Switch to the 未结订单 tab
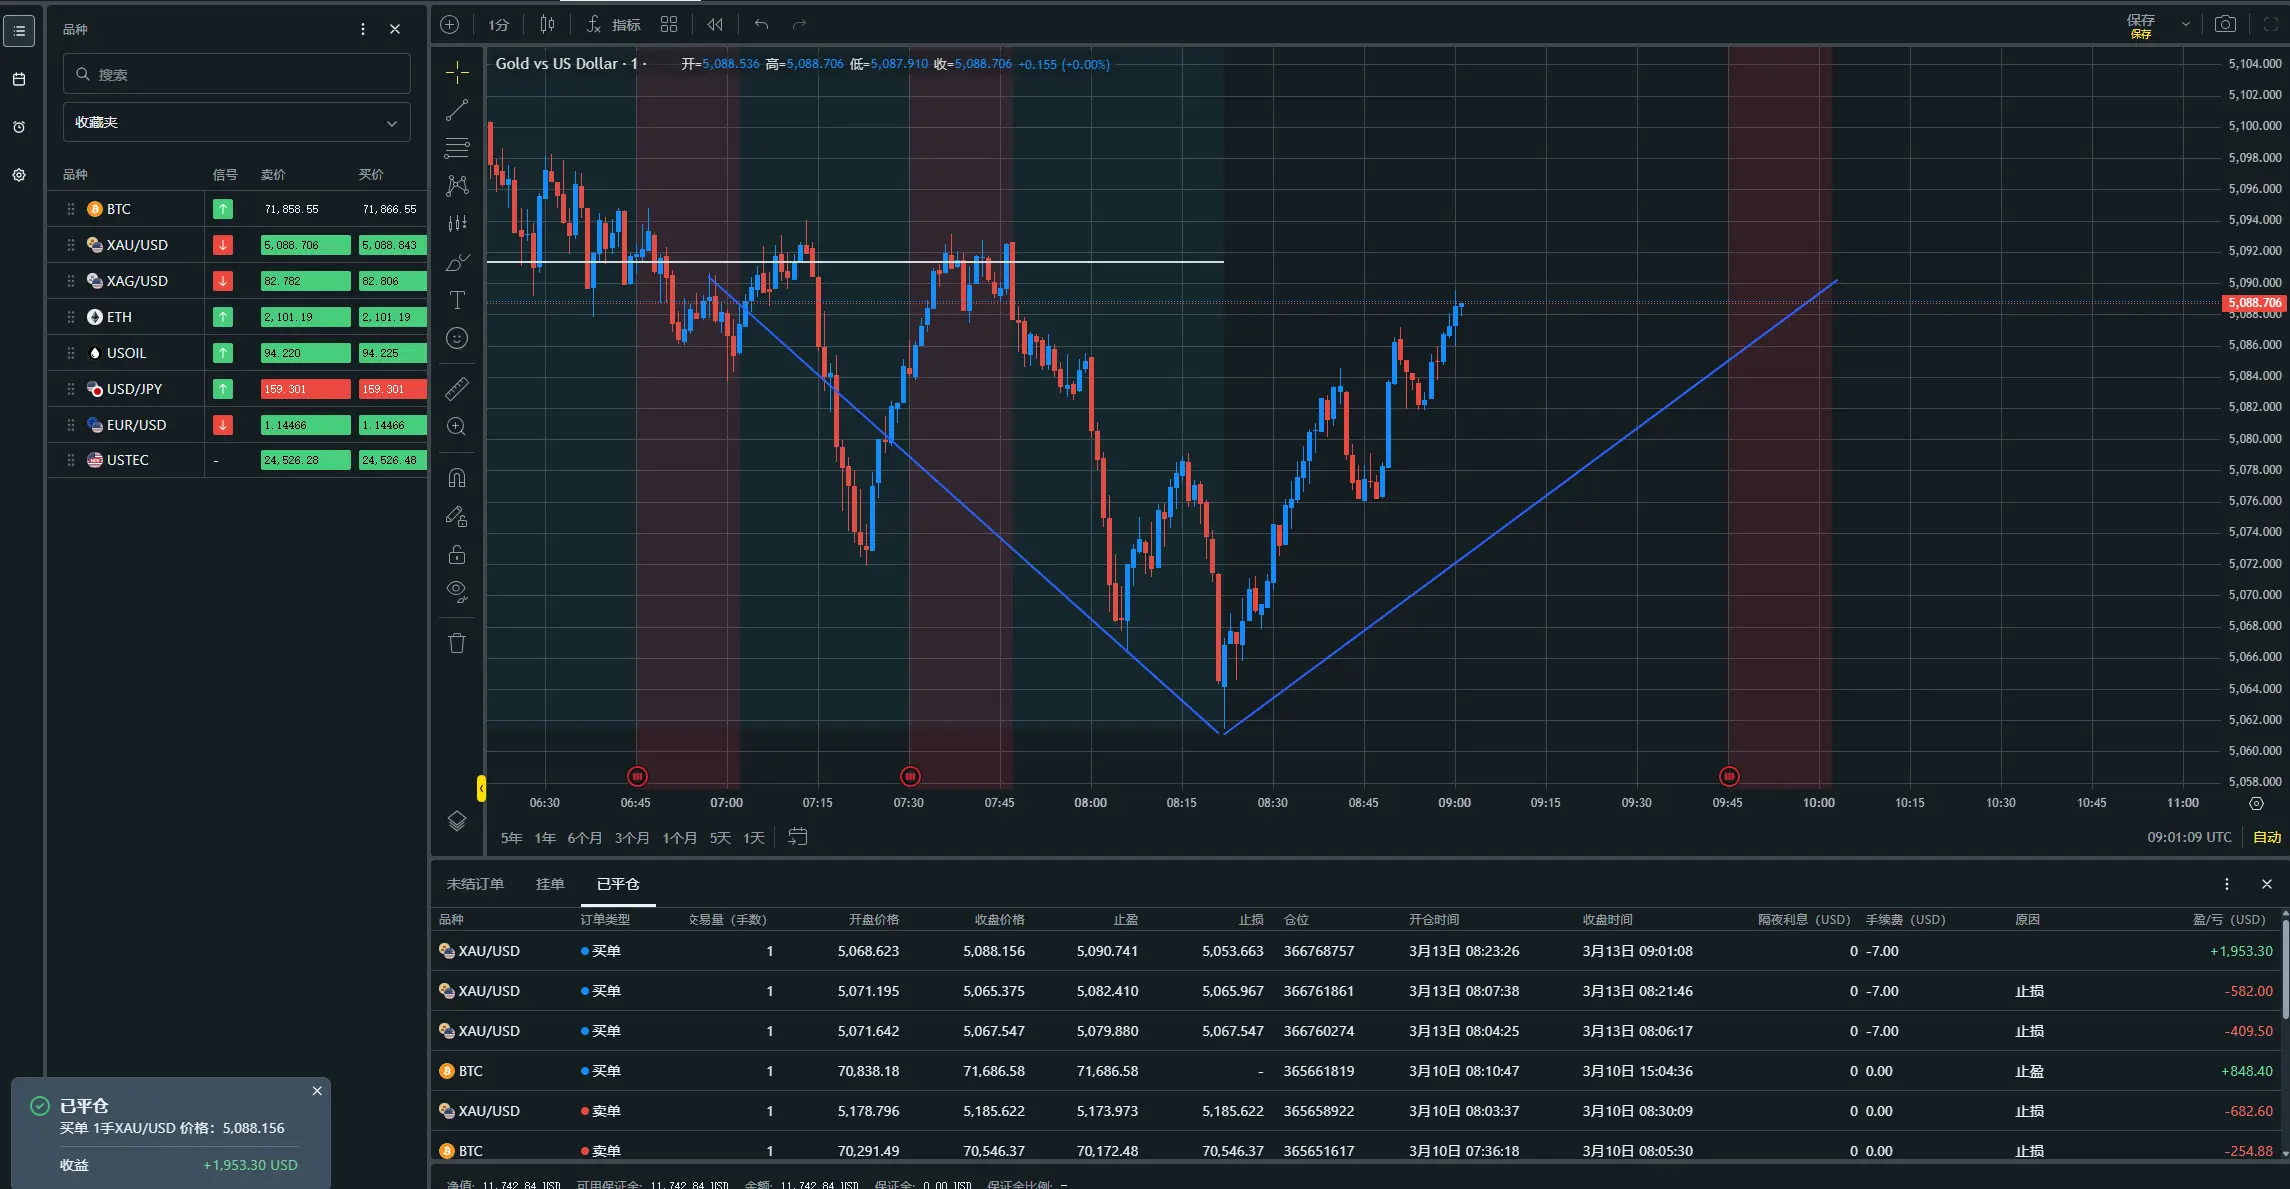This screenshot has height=1189, width=2290. (x=475, y=884)
